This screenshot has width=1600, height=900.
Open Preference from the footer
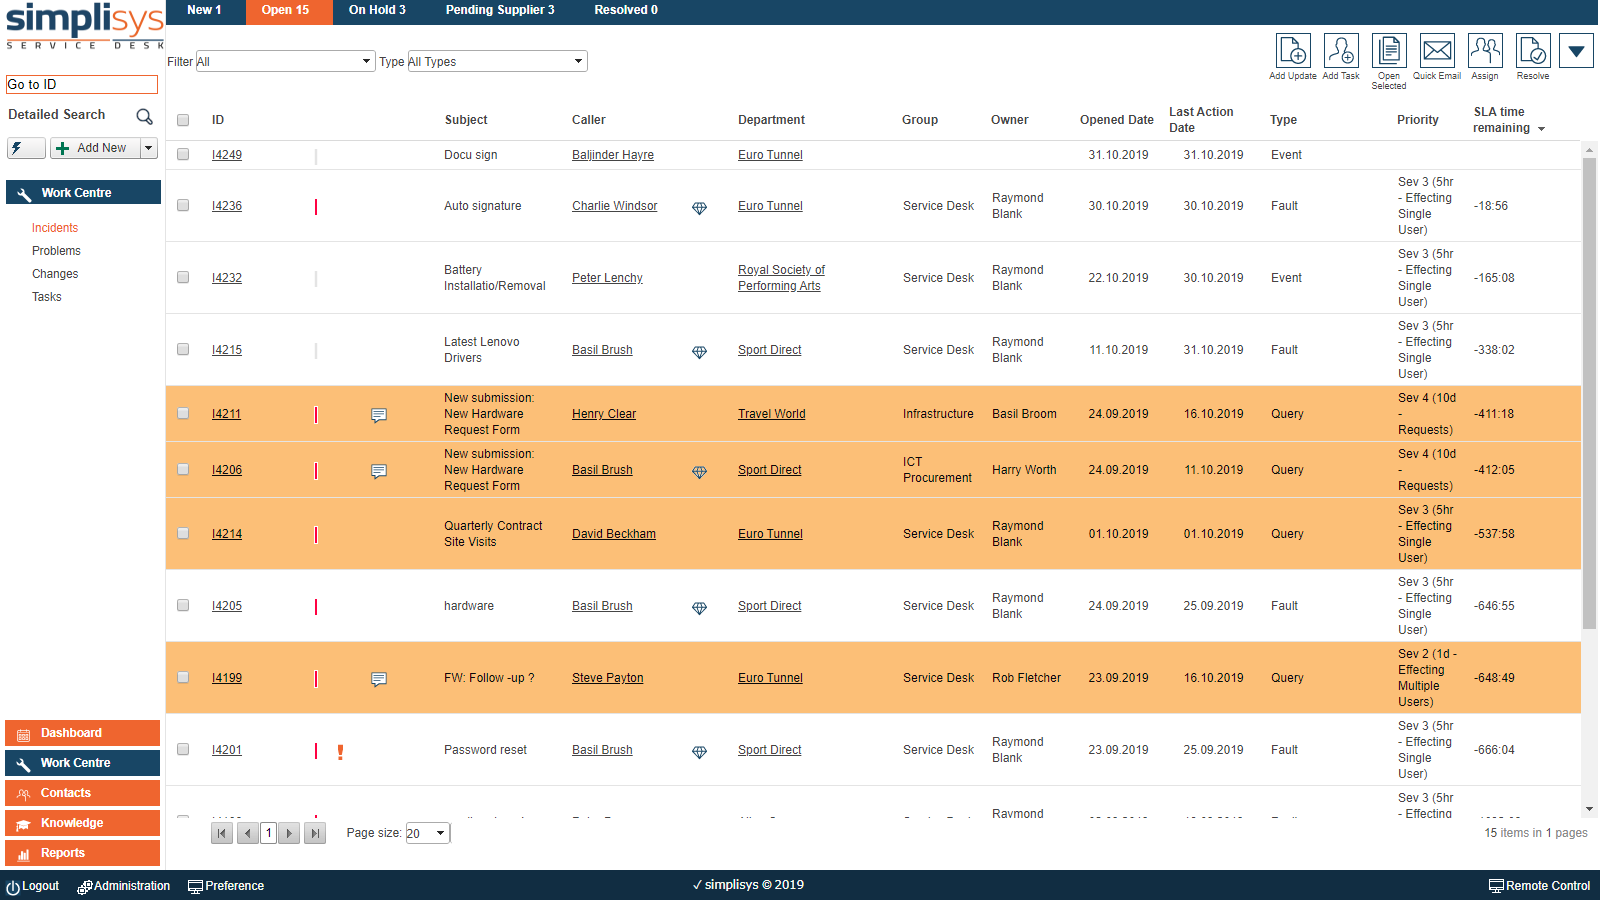(x=226, y=887)
